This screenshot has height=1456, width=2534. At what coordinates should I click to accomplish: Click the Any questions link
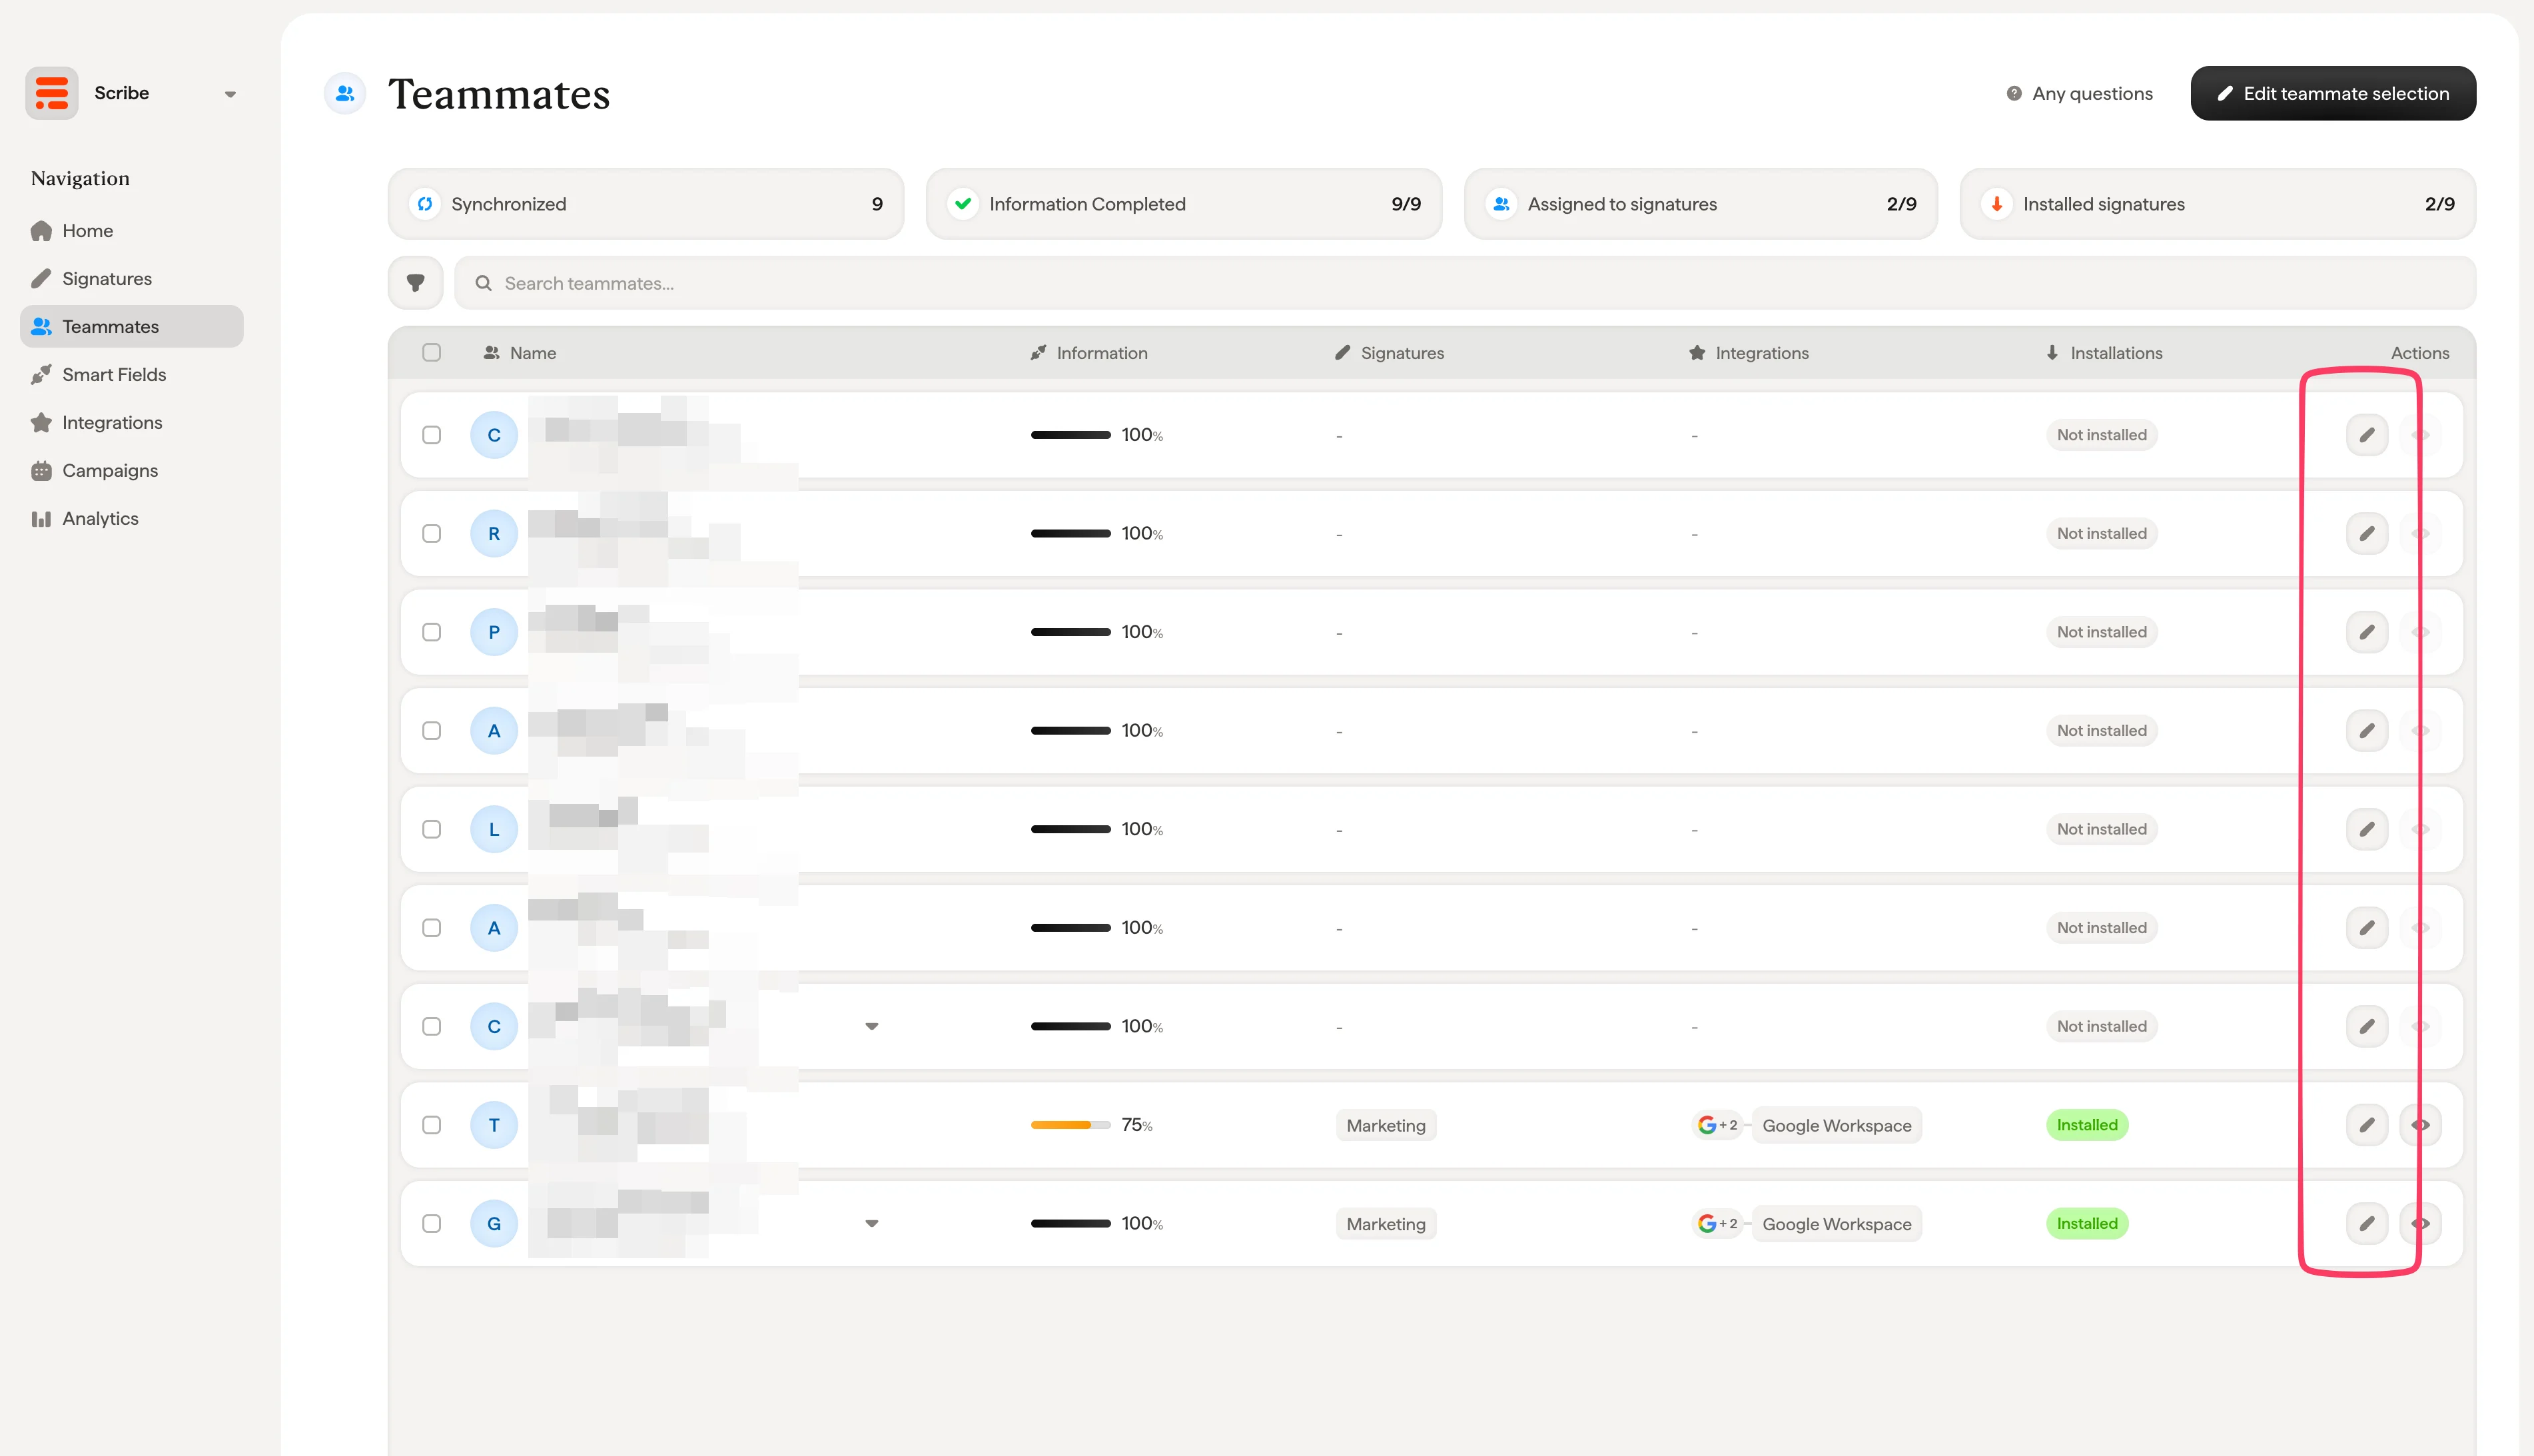coord(2080,93)
